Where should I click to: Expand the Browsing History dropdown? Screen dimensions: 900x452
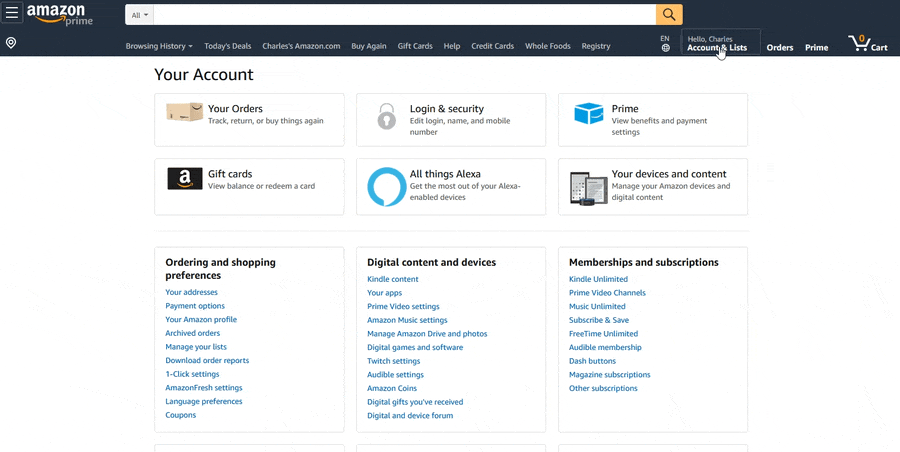(x=159, y=46)
